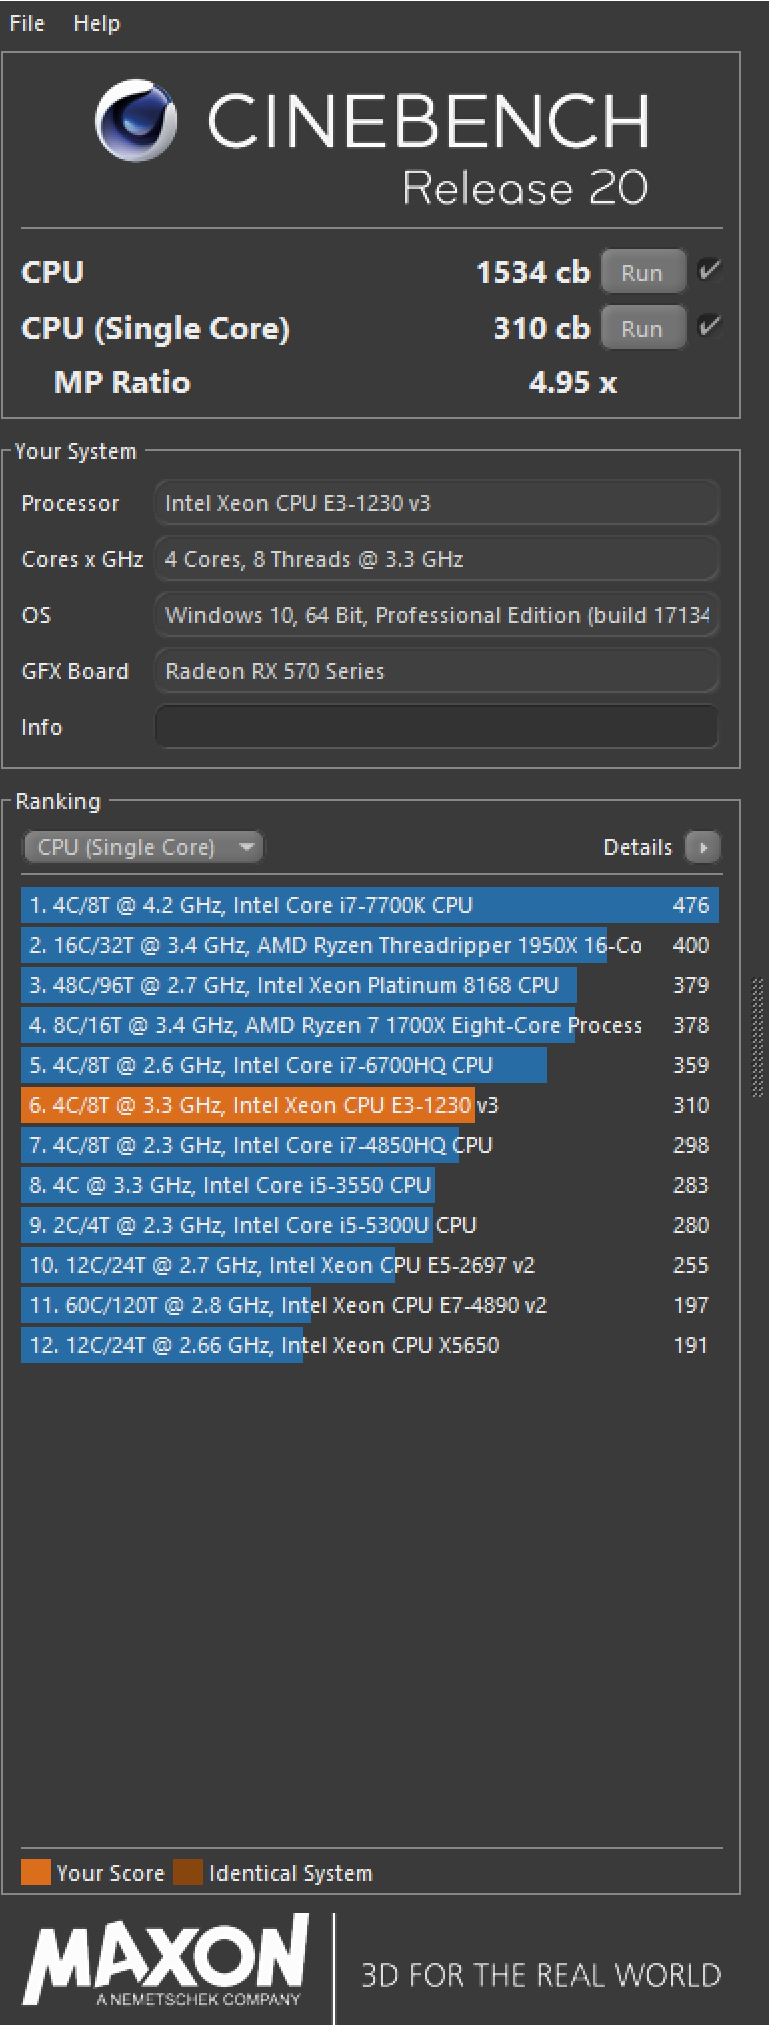Viewport: 769px width, 2025px height.
Task: Toggle the CPU test checkbox
Action: [x=709, y=270]
